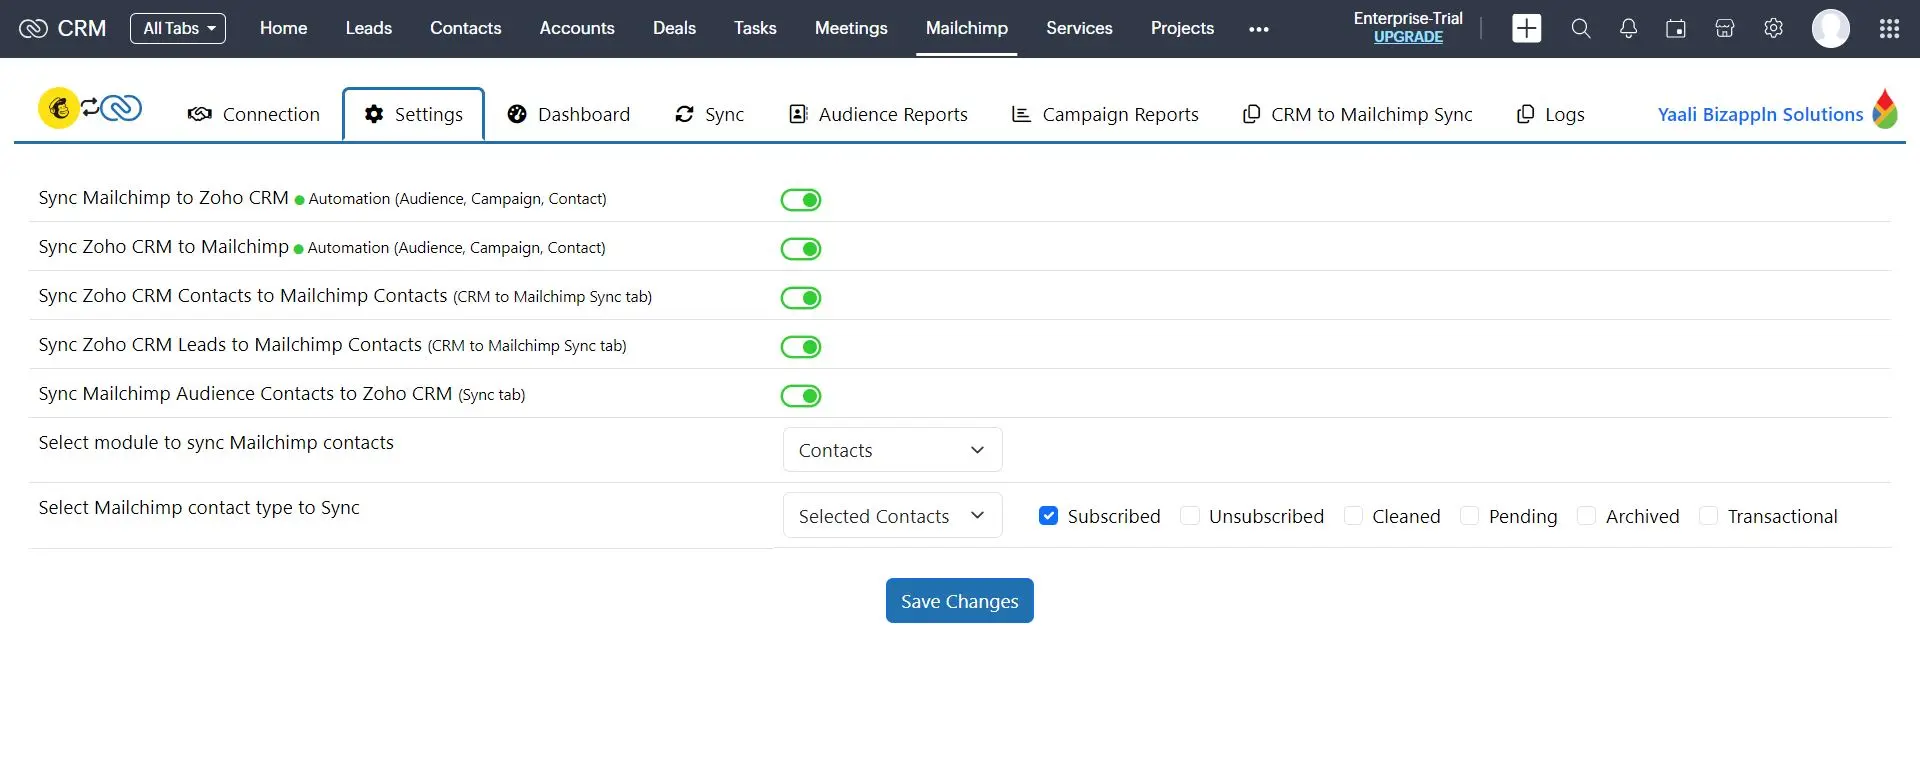This screenshot has height=760, width=1920.
Task: Click the user profile avatar
Action: tap(1831, 28)
